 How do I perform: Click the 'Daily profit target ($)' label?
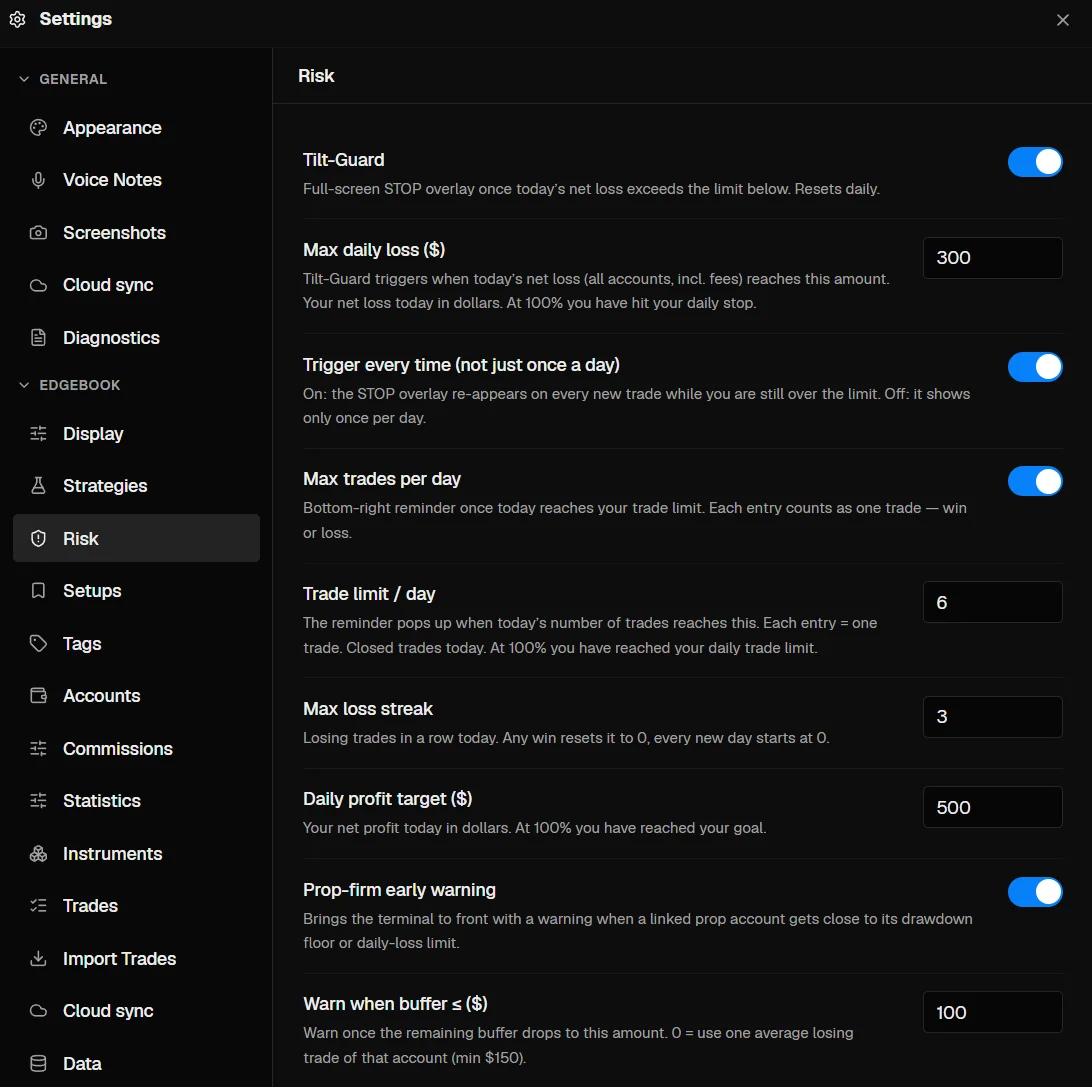tap(387, 799)
